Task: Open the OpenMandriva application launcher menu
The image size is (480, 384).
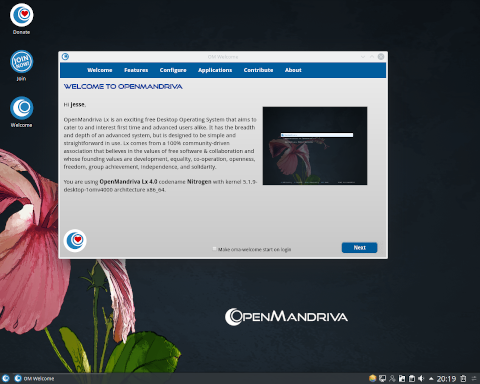Action: tap(6, 378)
